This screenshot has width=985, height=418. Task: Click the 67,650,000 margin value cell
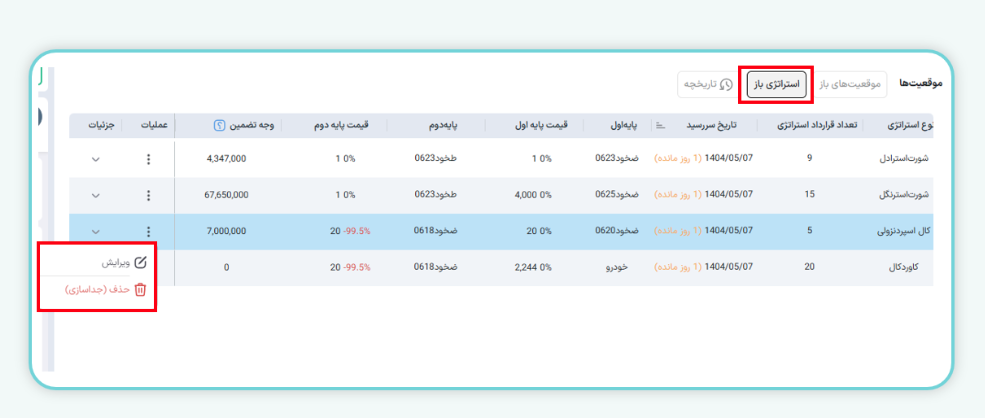click(225, 196)
